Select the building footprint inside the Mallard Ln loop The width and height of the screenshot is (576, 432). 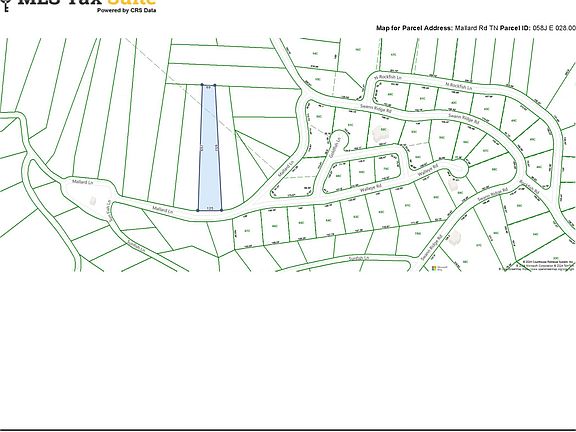point(93,200)
